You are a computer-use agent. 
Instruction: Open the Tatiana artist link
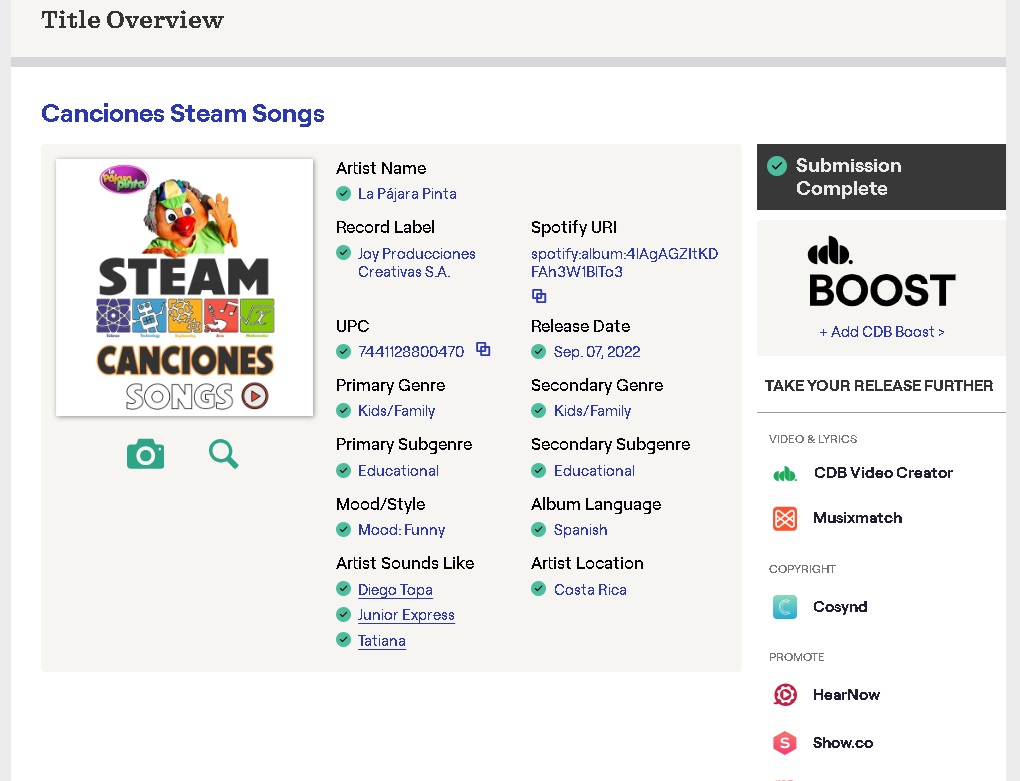pyautogui.click(x=382, y=641)
